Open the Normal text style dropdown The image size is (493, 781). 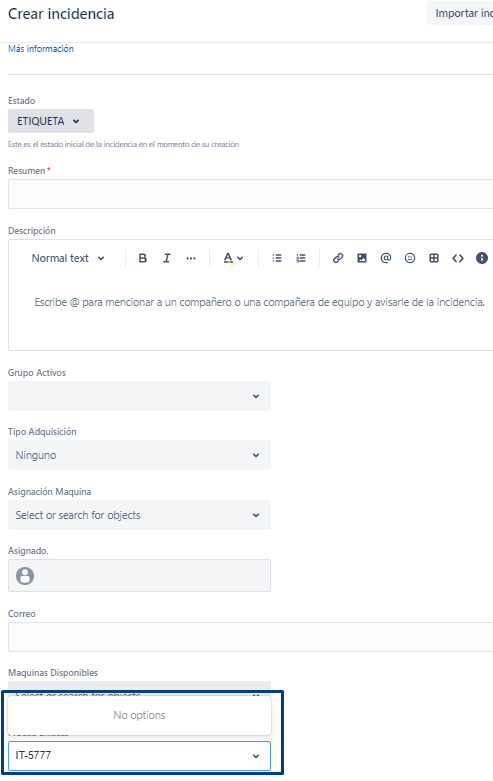click(68, 258)
